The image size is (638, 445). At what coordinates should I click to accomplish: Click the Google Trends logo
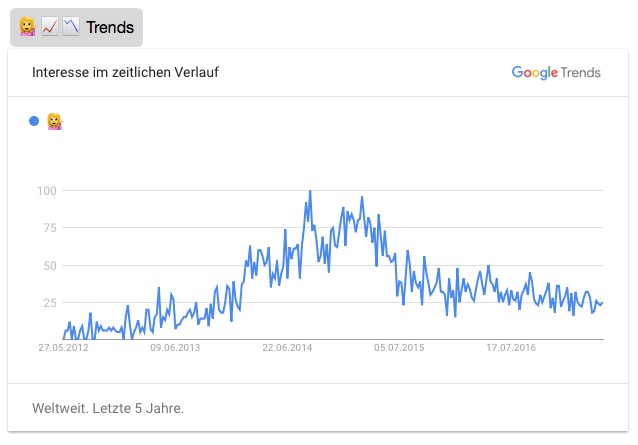pyautogui.click(x=556, y=72)
